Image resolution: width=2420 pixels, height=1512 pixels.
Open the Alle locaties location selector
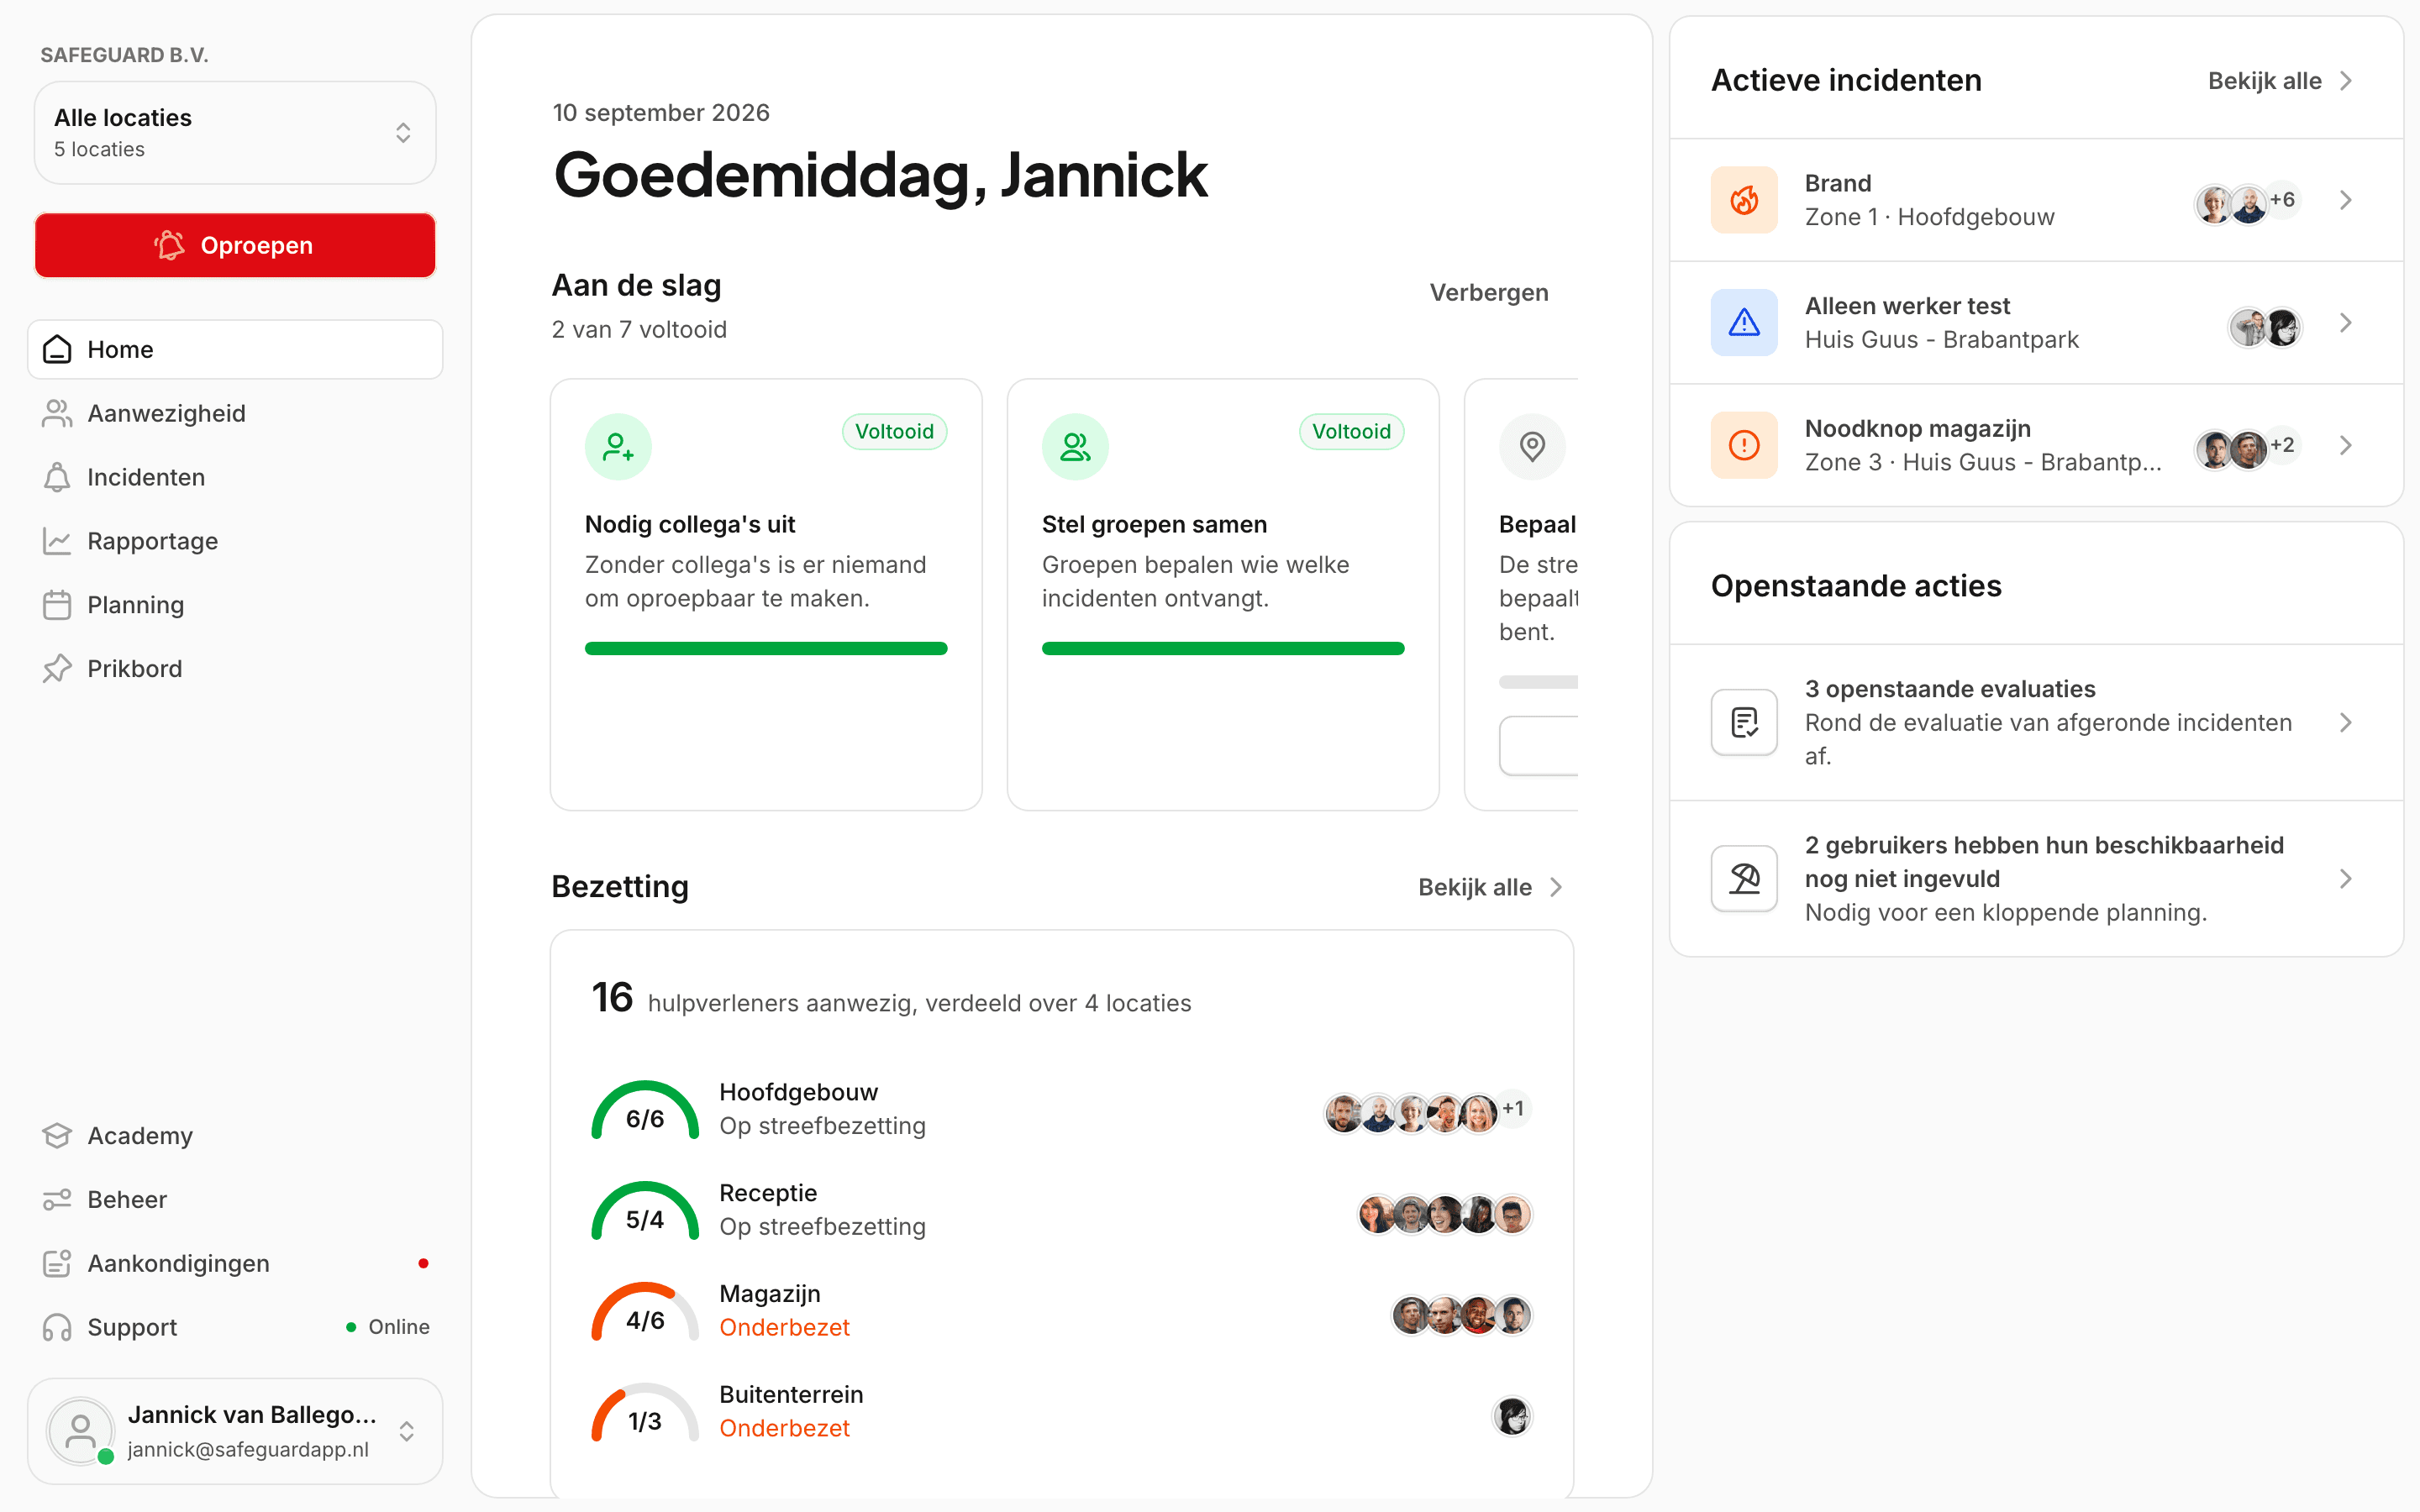235,133
